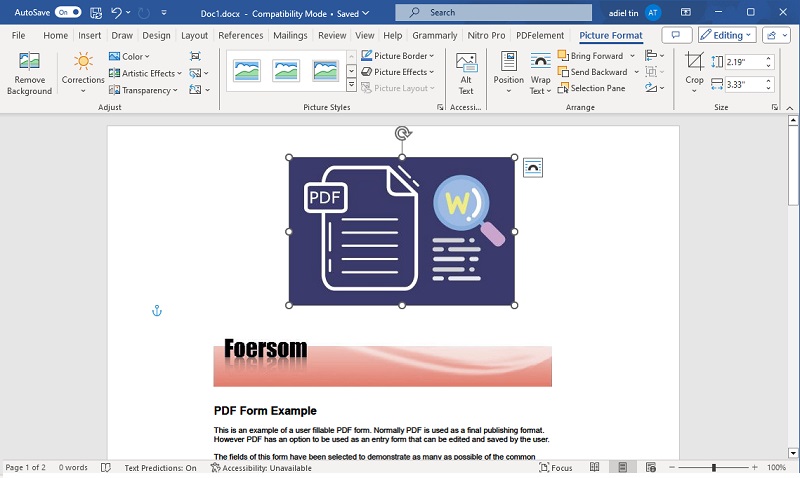Click the shape width field showing 3.33"
This screenshot has width=800, height=478.
(744, 85)
